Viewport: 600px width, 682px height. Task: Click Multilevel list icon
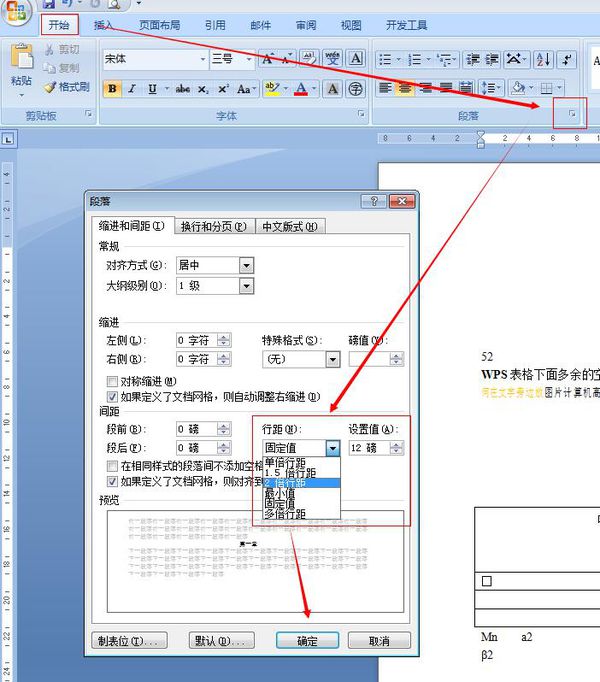click(446, 59)
